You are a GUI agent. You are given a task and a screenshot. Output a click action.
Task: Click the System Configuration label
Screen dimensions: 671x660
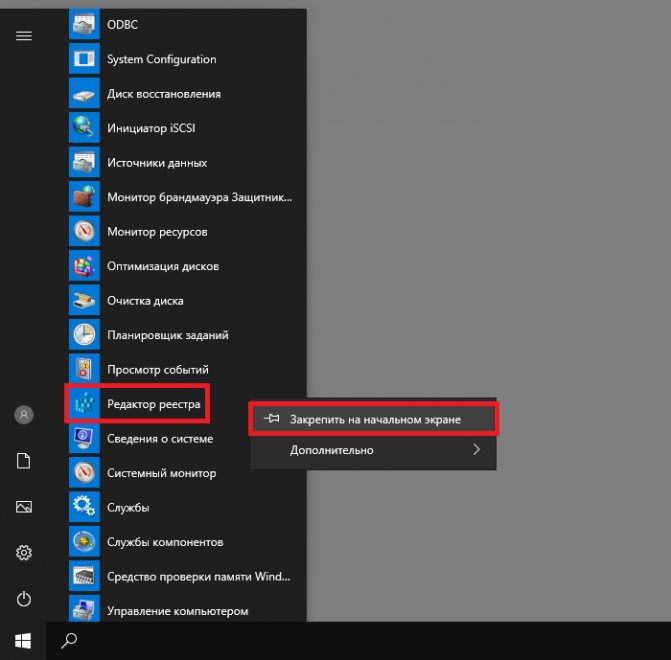[x=162, y=59]
